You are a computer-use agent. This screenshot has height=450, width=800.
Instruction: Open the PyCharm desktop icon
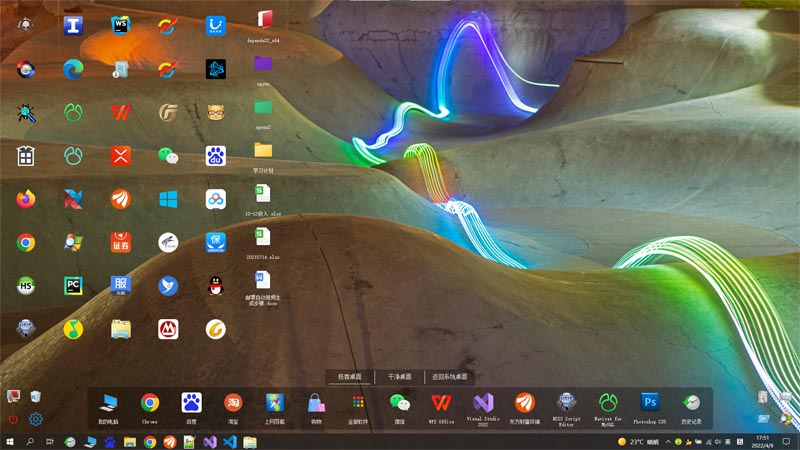(x=73, y=286)
